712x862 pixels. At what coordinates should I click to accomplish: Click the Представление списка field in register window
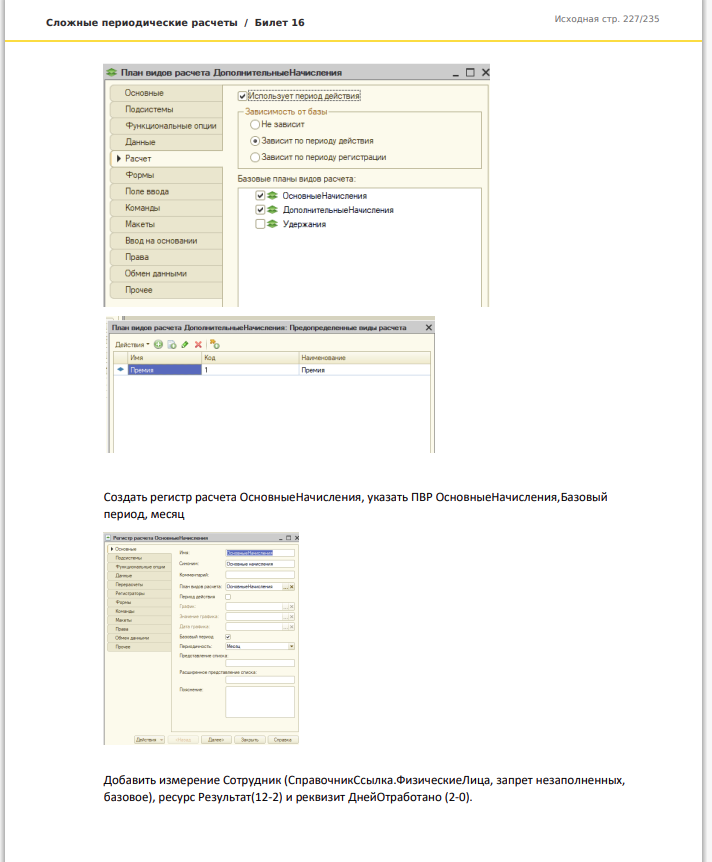coord(260,664)
